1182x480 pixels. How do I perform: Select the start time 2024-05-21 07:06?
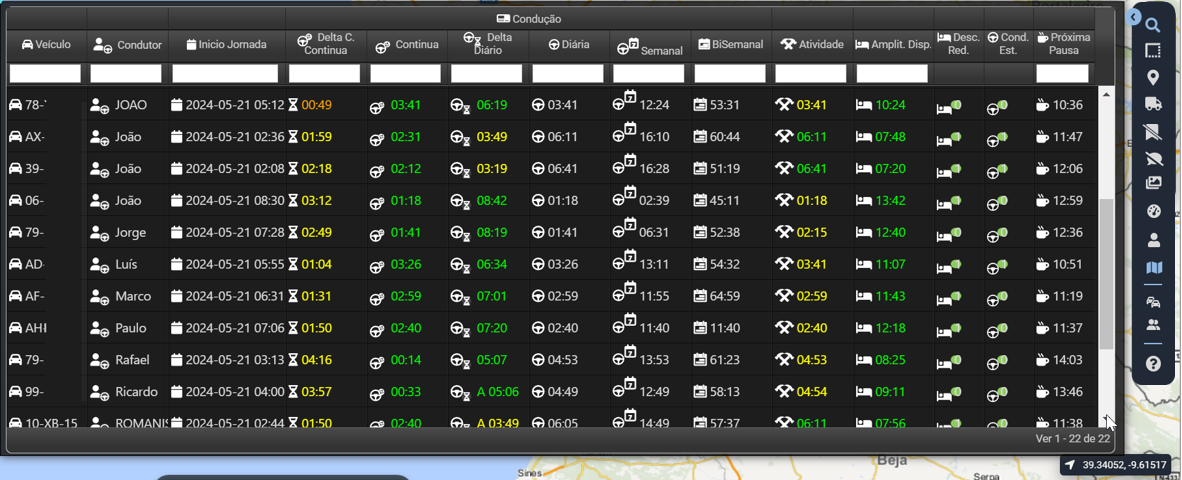(x=235, y=329)
